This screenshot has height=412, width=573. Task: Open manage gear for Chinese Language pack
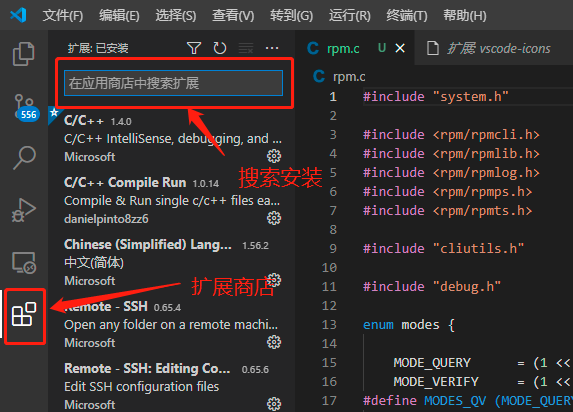click(274, 280)
